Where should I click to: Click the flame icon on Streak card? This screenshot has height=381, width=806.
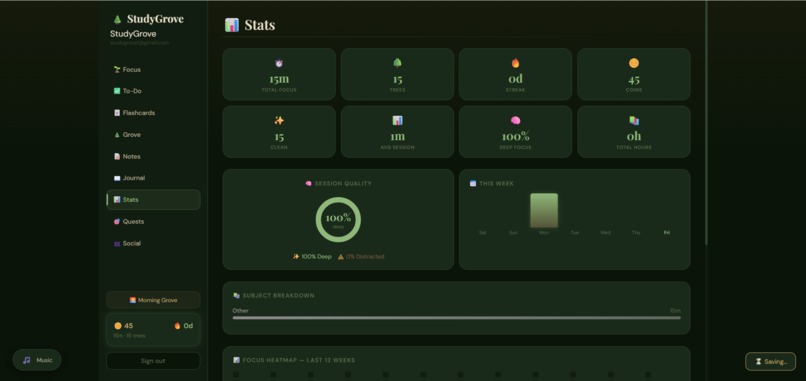click(x=516, y=63)
